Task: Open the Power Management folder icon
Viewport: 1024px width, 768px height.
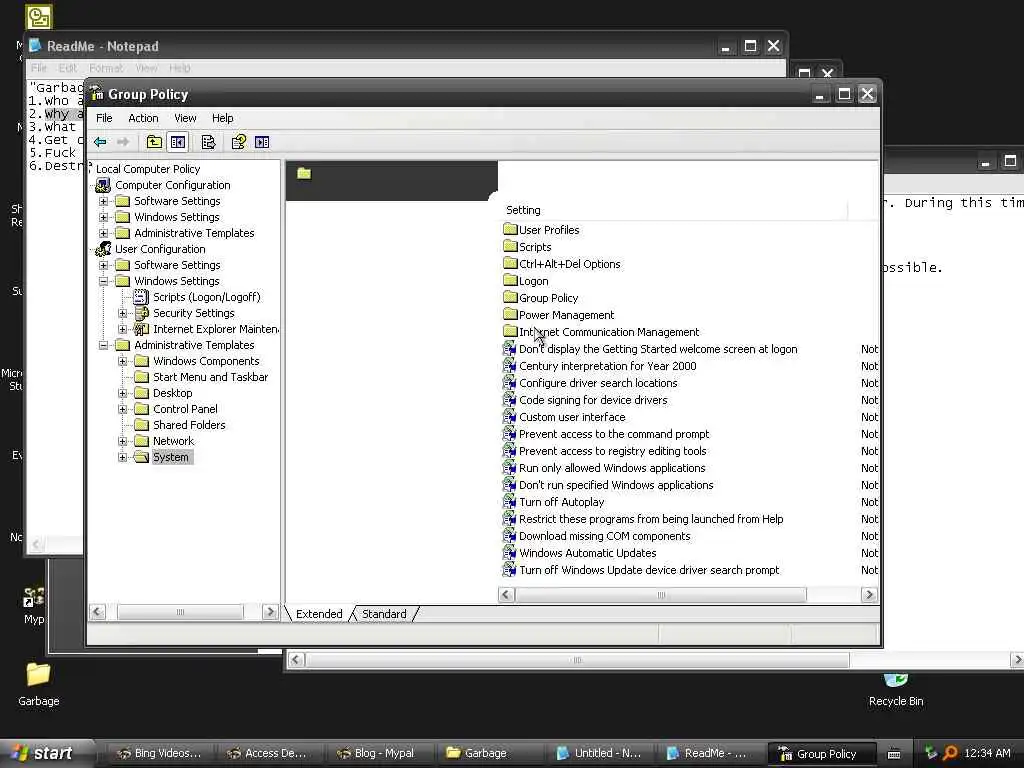Action: tap(510, 314)
